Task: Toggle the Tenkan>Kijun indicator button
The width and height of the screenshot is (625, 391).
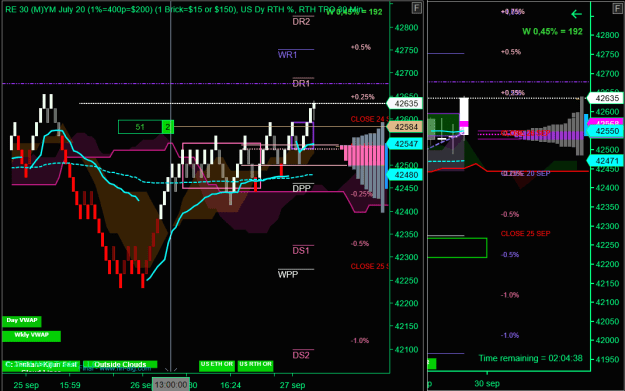Action: (x=41, y=365)
